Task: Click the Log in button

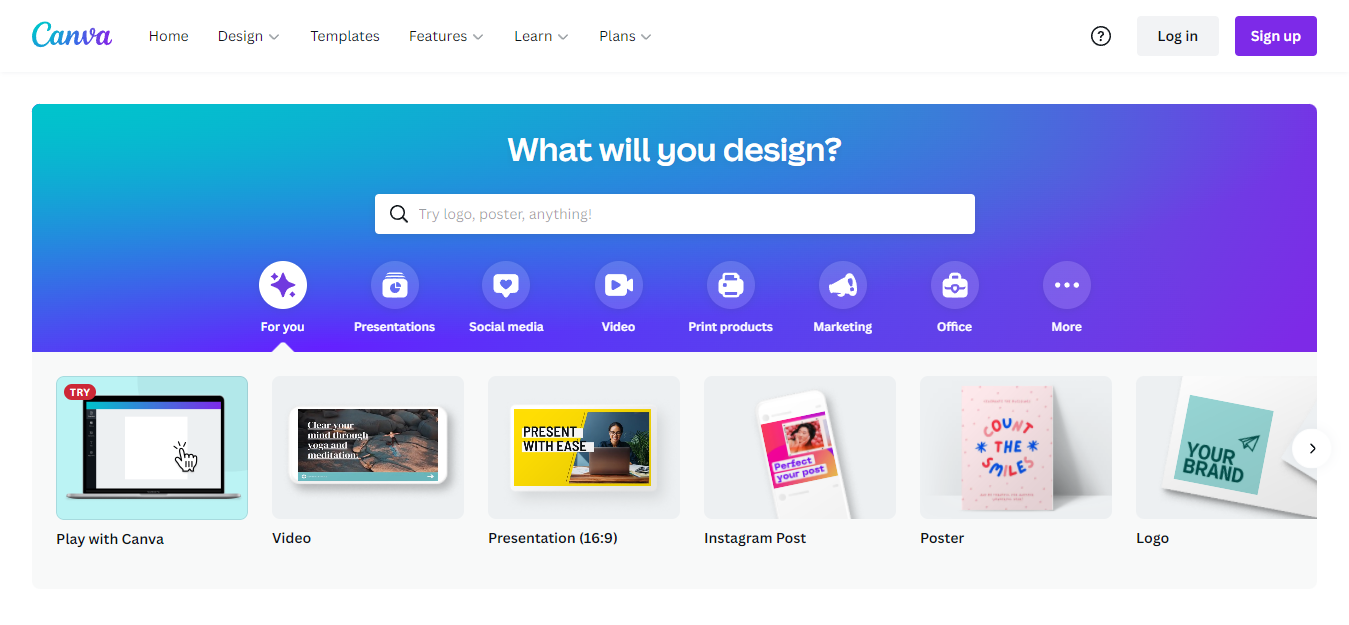Action: [1178, 36]
